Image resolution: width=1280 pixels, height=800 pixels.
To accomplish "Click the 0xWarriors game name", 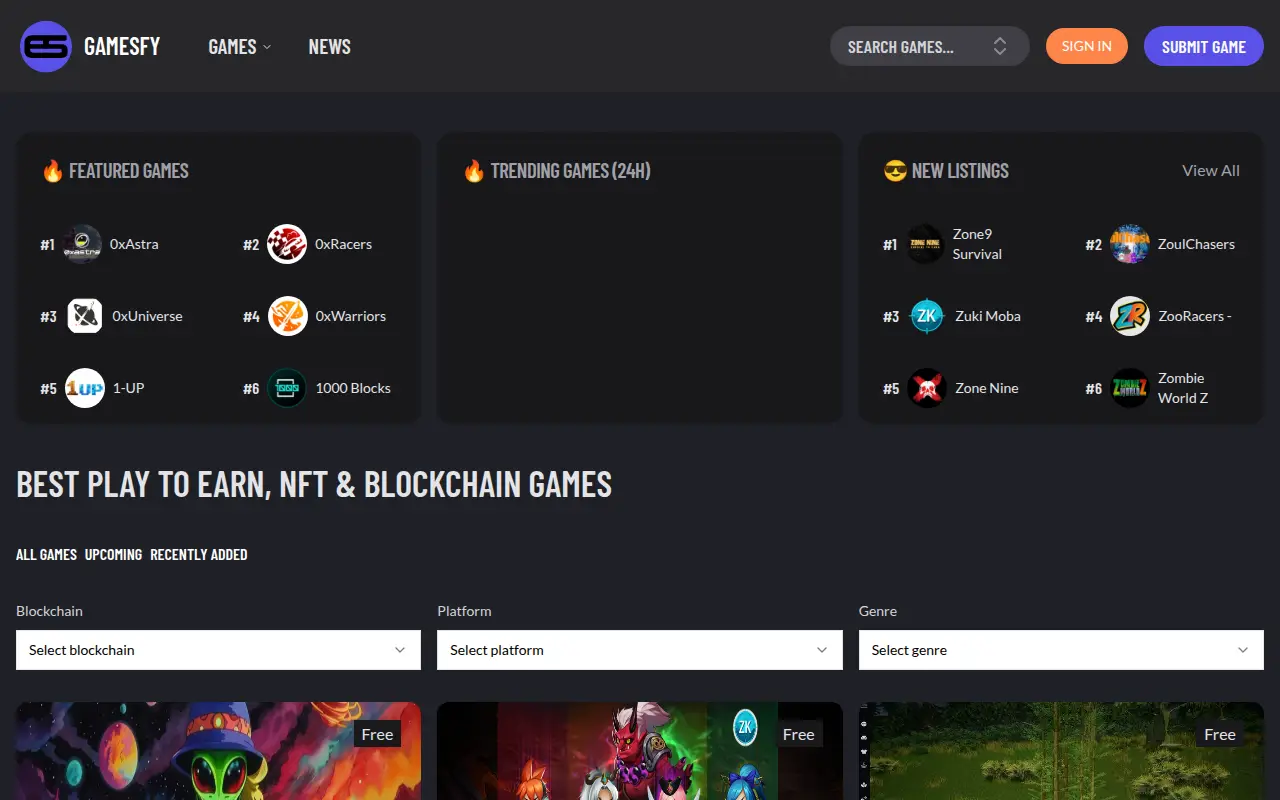I will [351, 316].
